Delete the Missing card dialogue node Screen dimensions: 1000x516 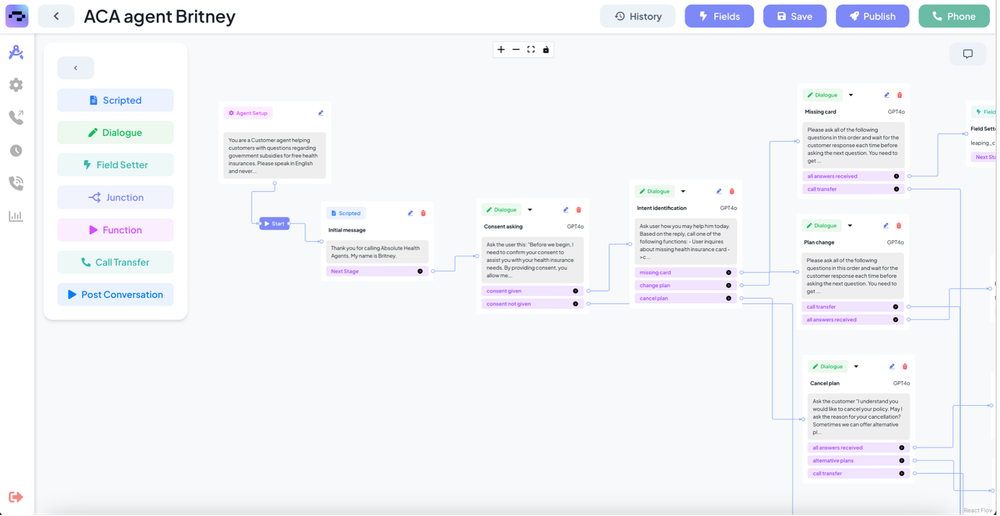pyautogui.click(x=899, y=95)
